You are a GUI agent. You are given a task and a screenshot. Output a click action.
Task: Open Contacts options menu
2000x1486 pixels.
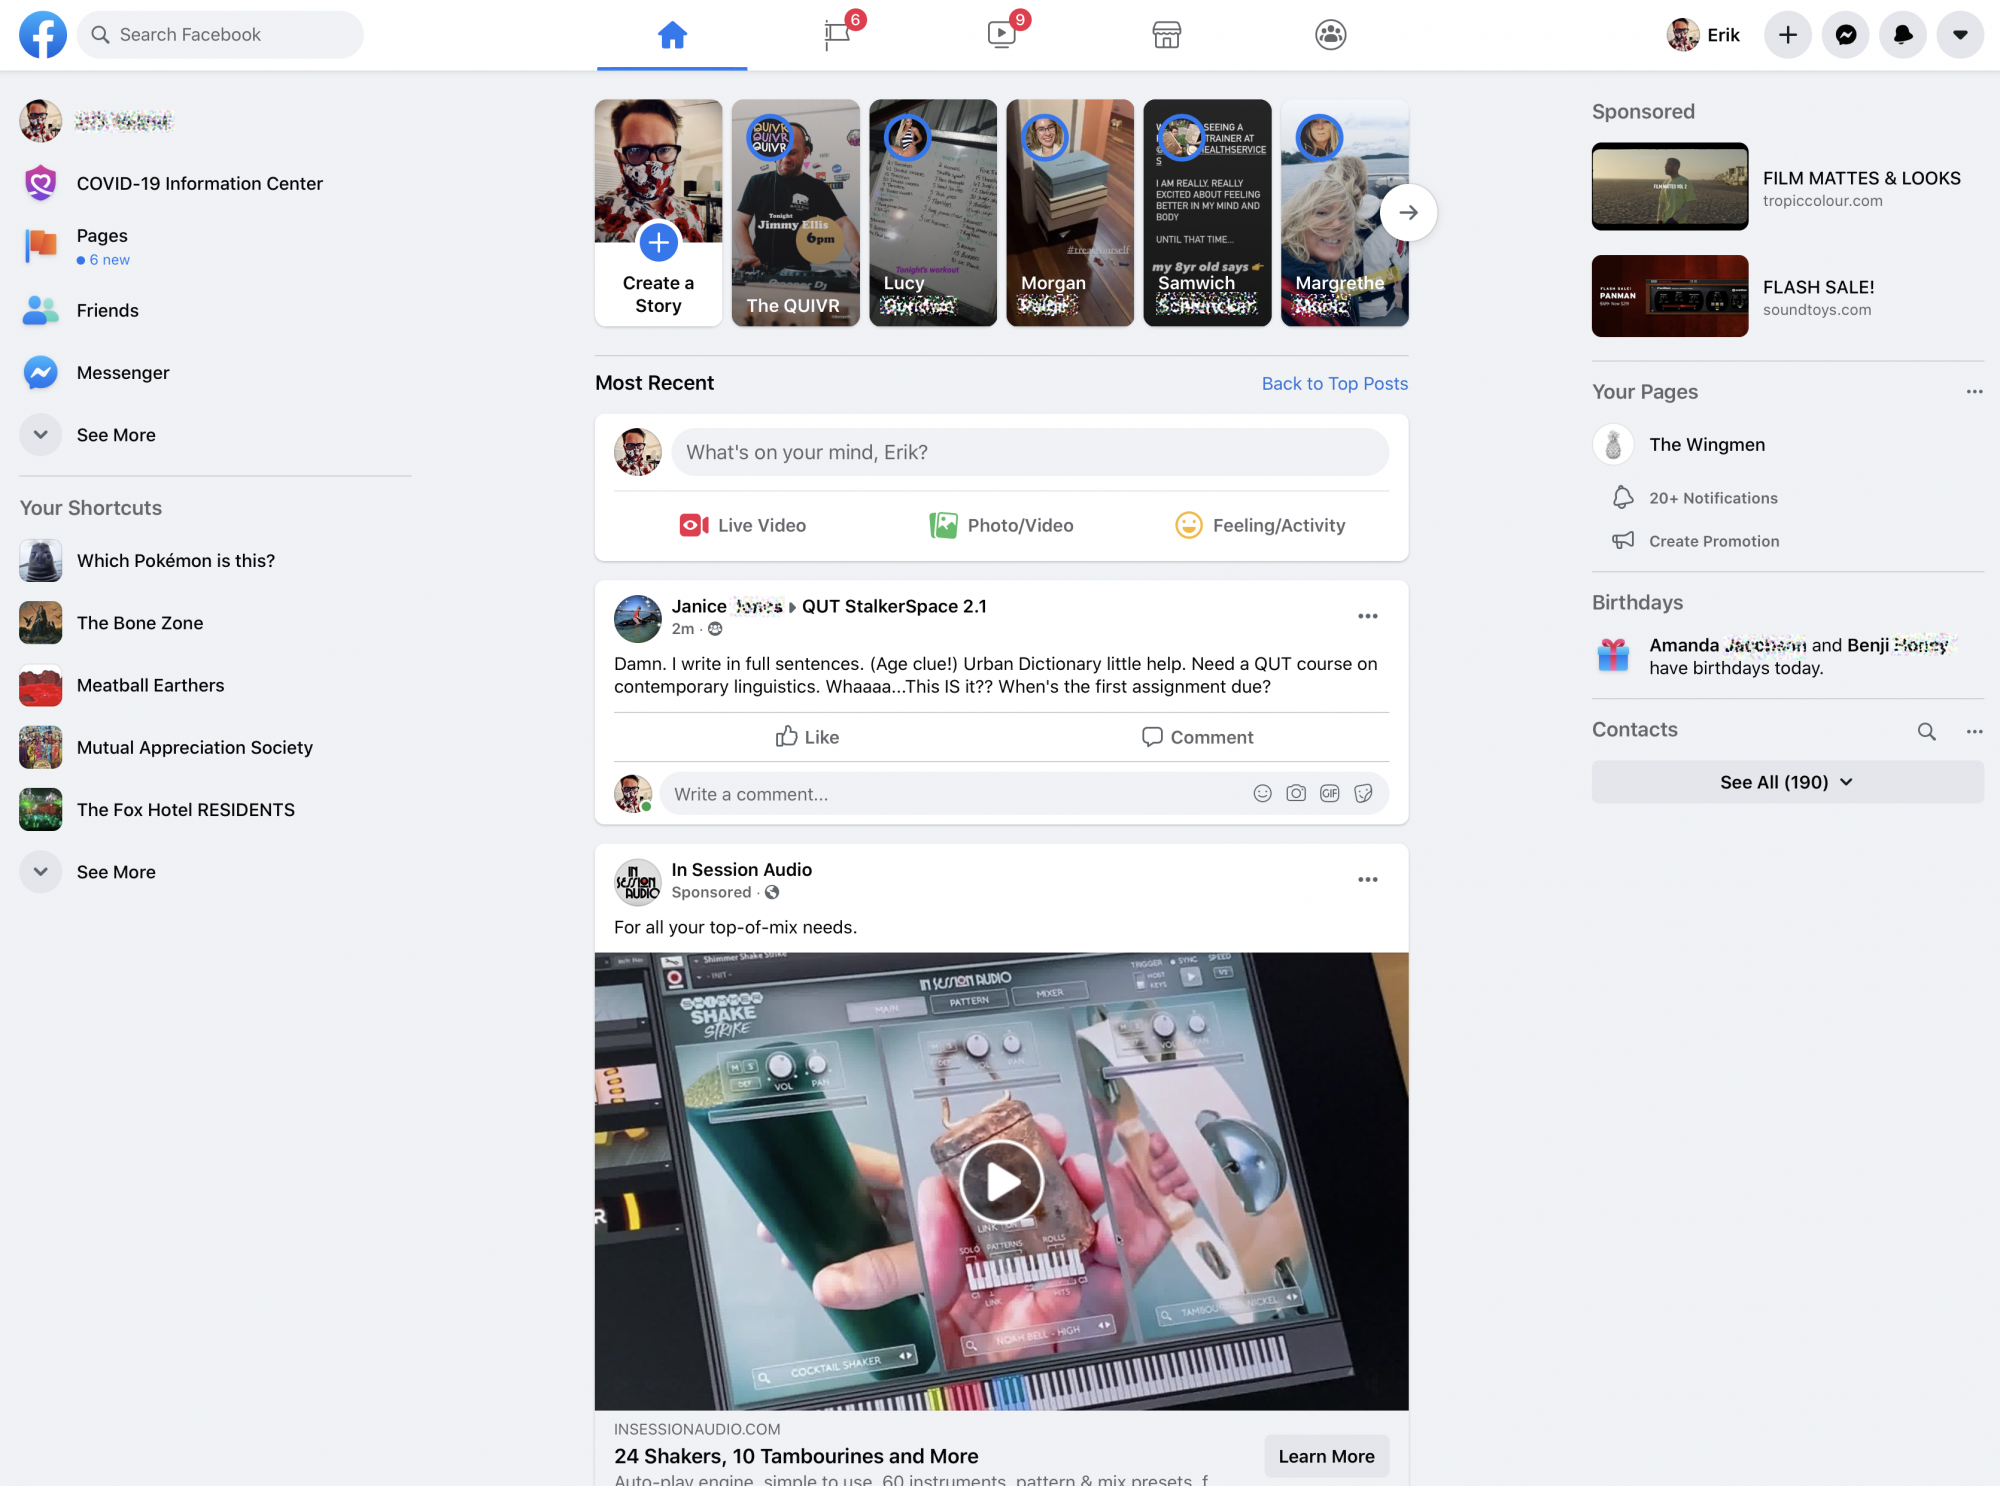[1974, 731]
